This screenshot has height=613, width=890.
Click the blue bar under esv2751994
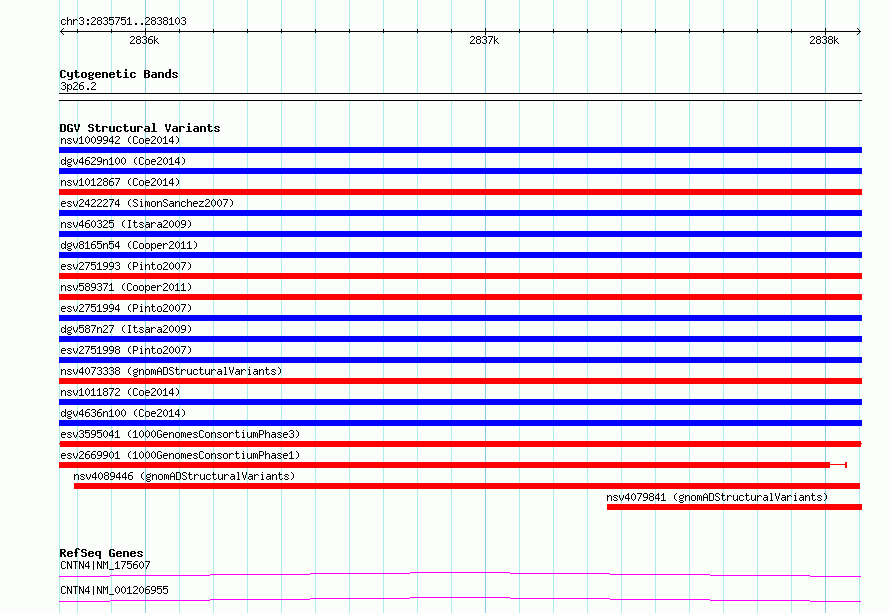(460, 318)
